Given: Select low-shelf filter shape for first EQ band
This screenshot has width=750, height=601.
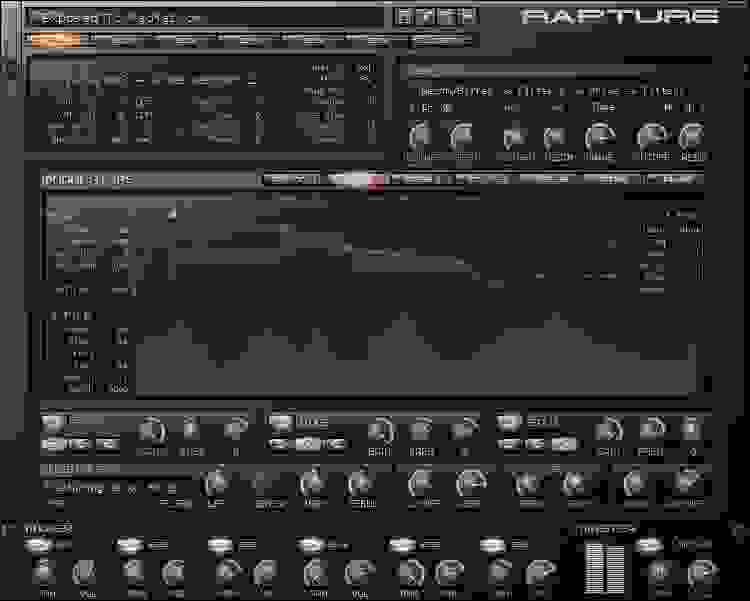Looking at the screenshot, I should tap(50, 443).
